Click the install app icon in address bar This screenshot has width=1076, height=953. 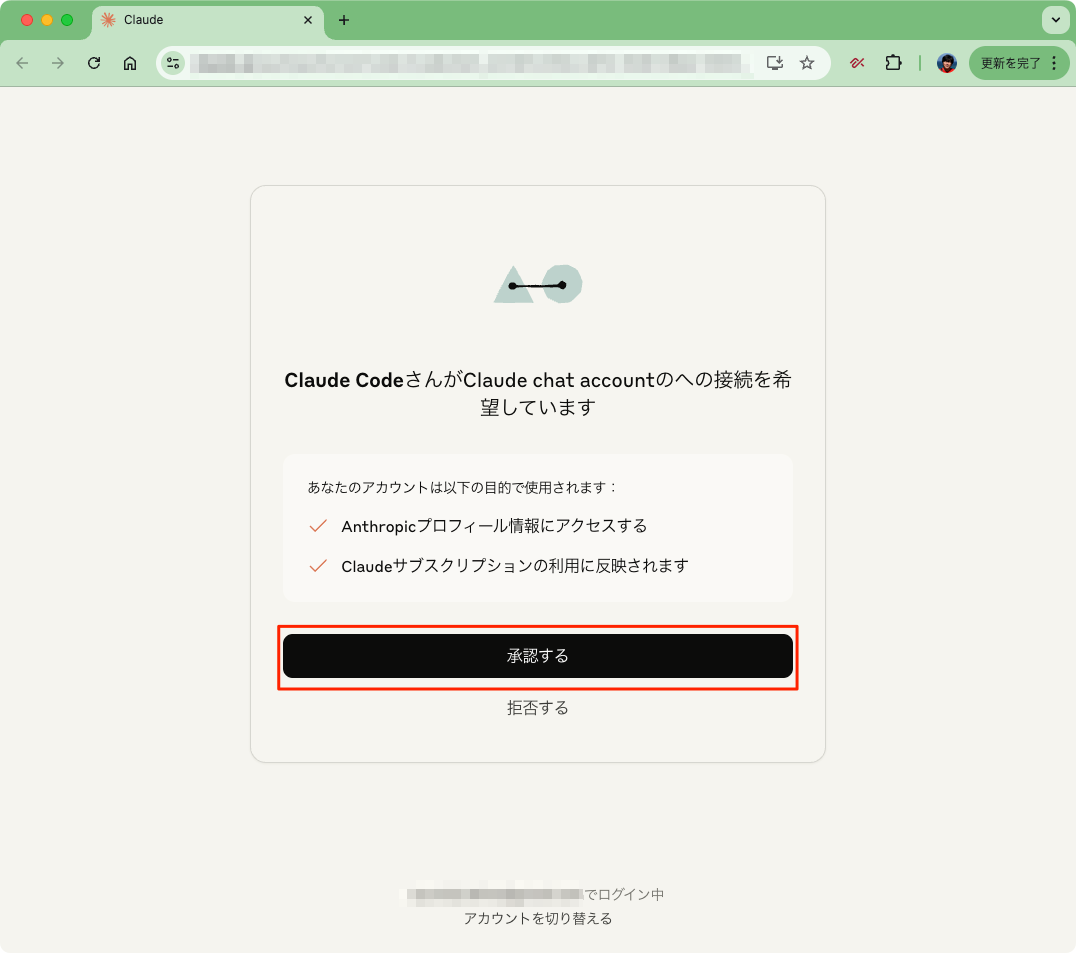coord(775,63)
